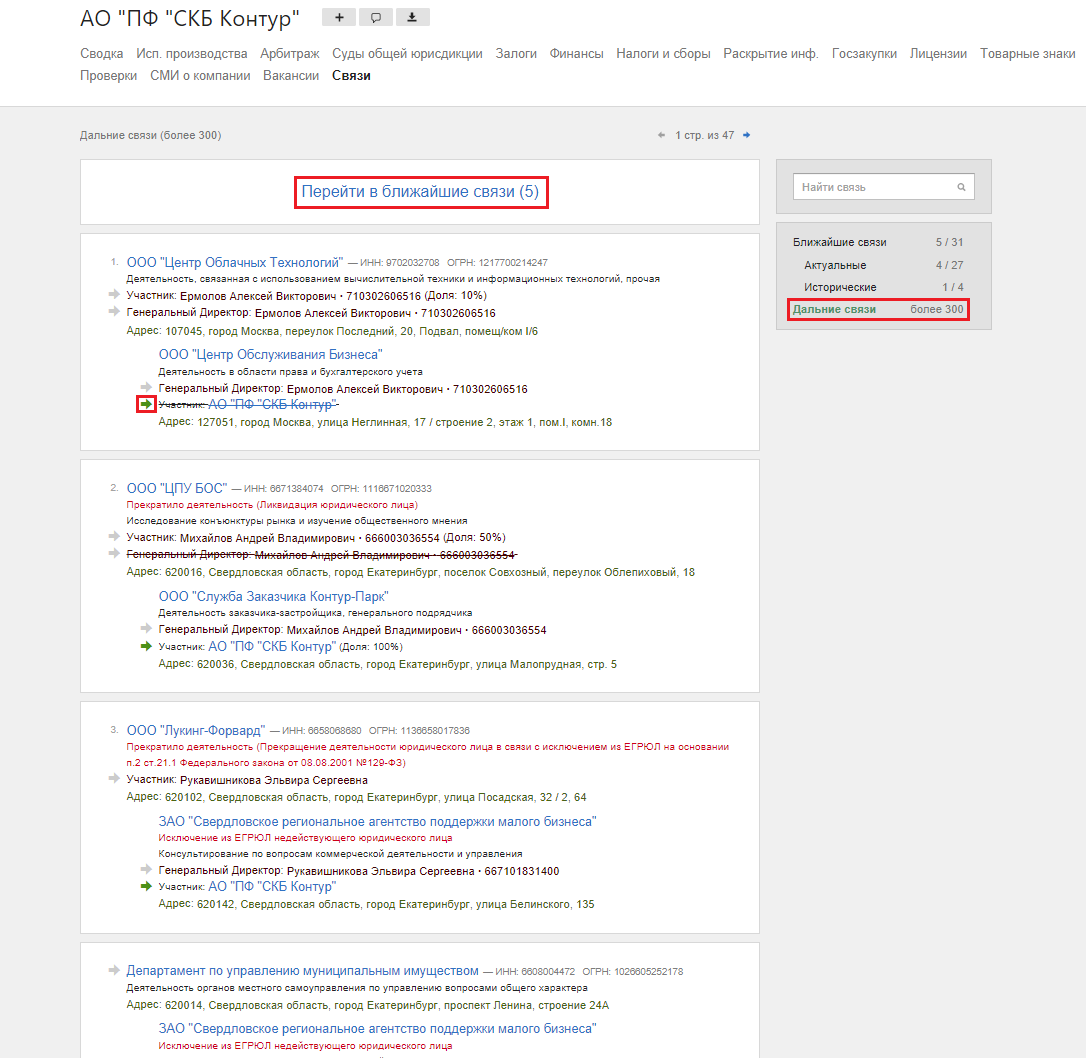Click into the Найти связь search field
The width and height of the screenshot is (1086, 1058).
(x=872, y=187)
